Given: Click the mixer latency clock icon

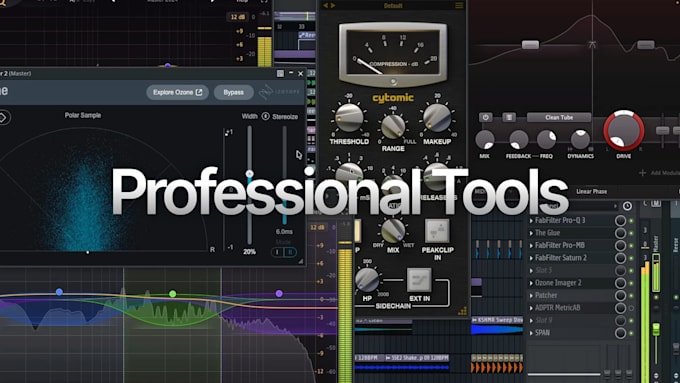Looking at the screenshot, I should [x=627, y=206].
